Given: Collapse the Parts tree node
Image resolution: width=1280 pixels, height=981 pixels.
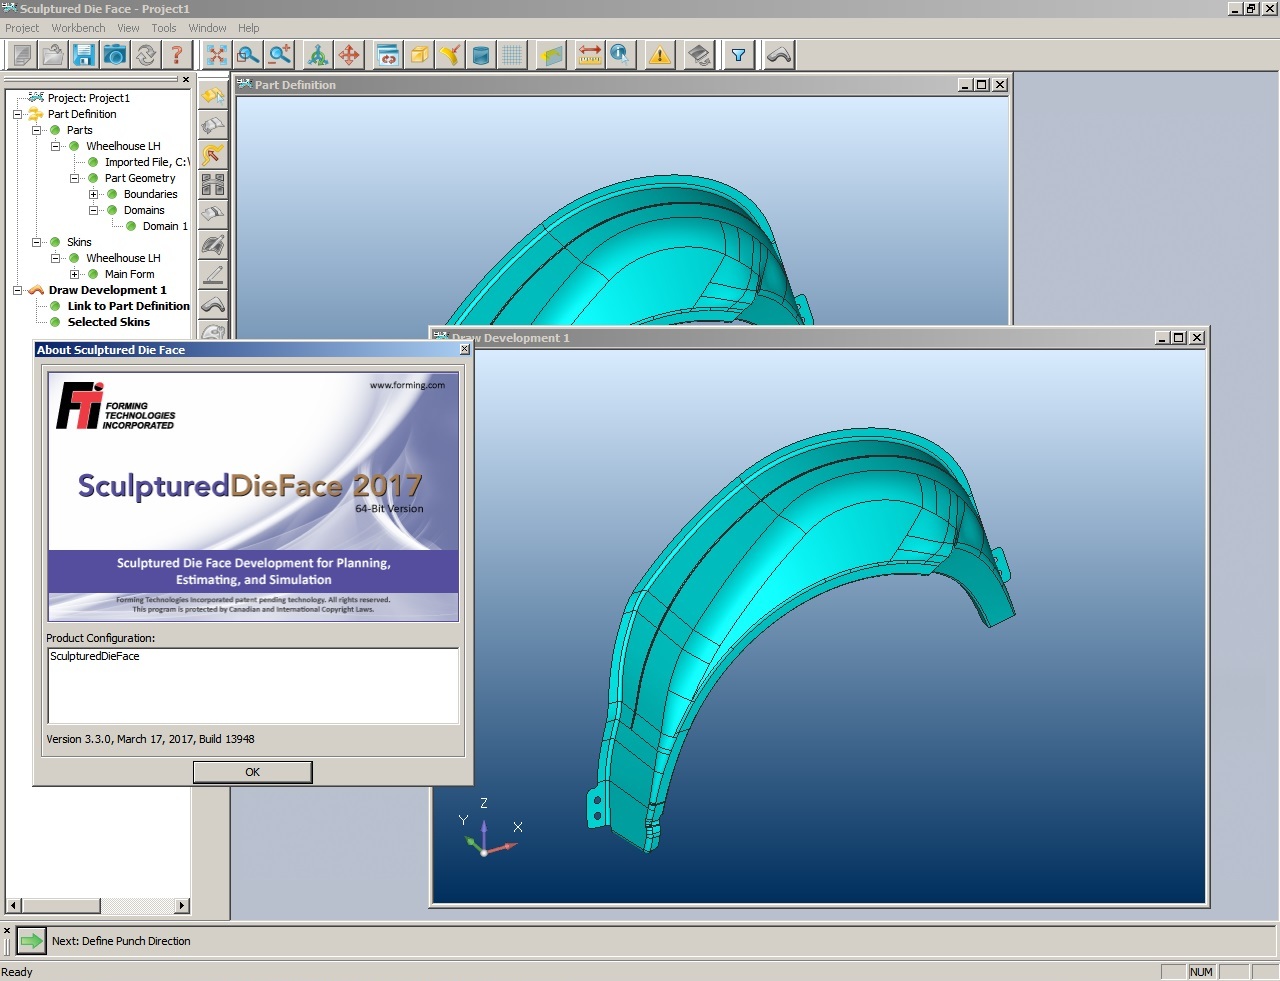Looking at the screenshot, I should 37,130.
